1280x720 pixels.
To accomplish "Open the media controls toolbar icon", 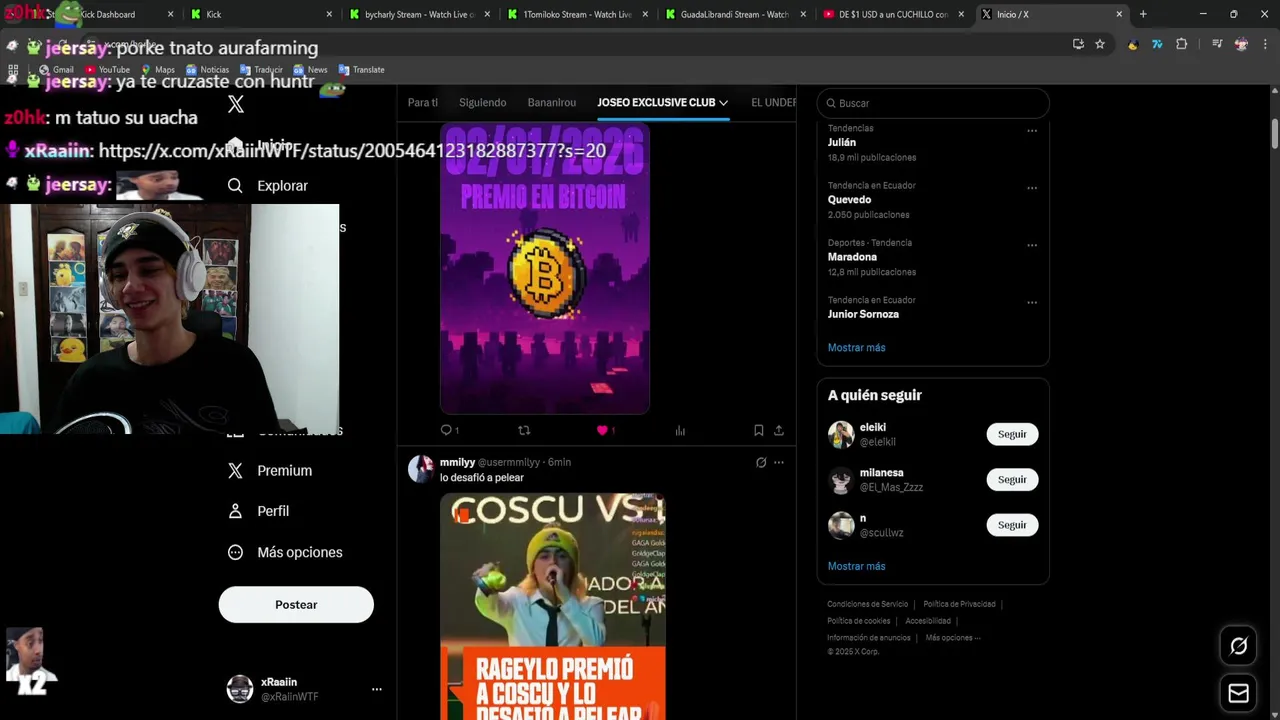I will coord(1217,44).
